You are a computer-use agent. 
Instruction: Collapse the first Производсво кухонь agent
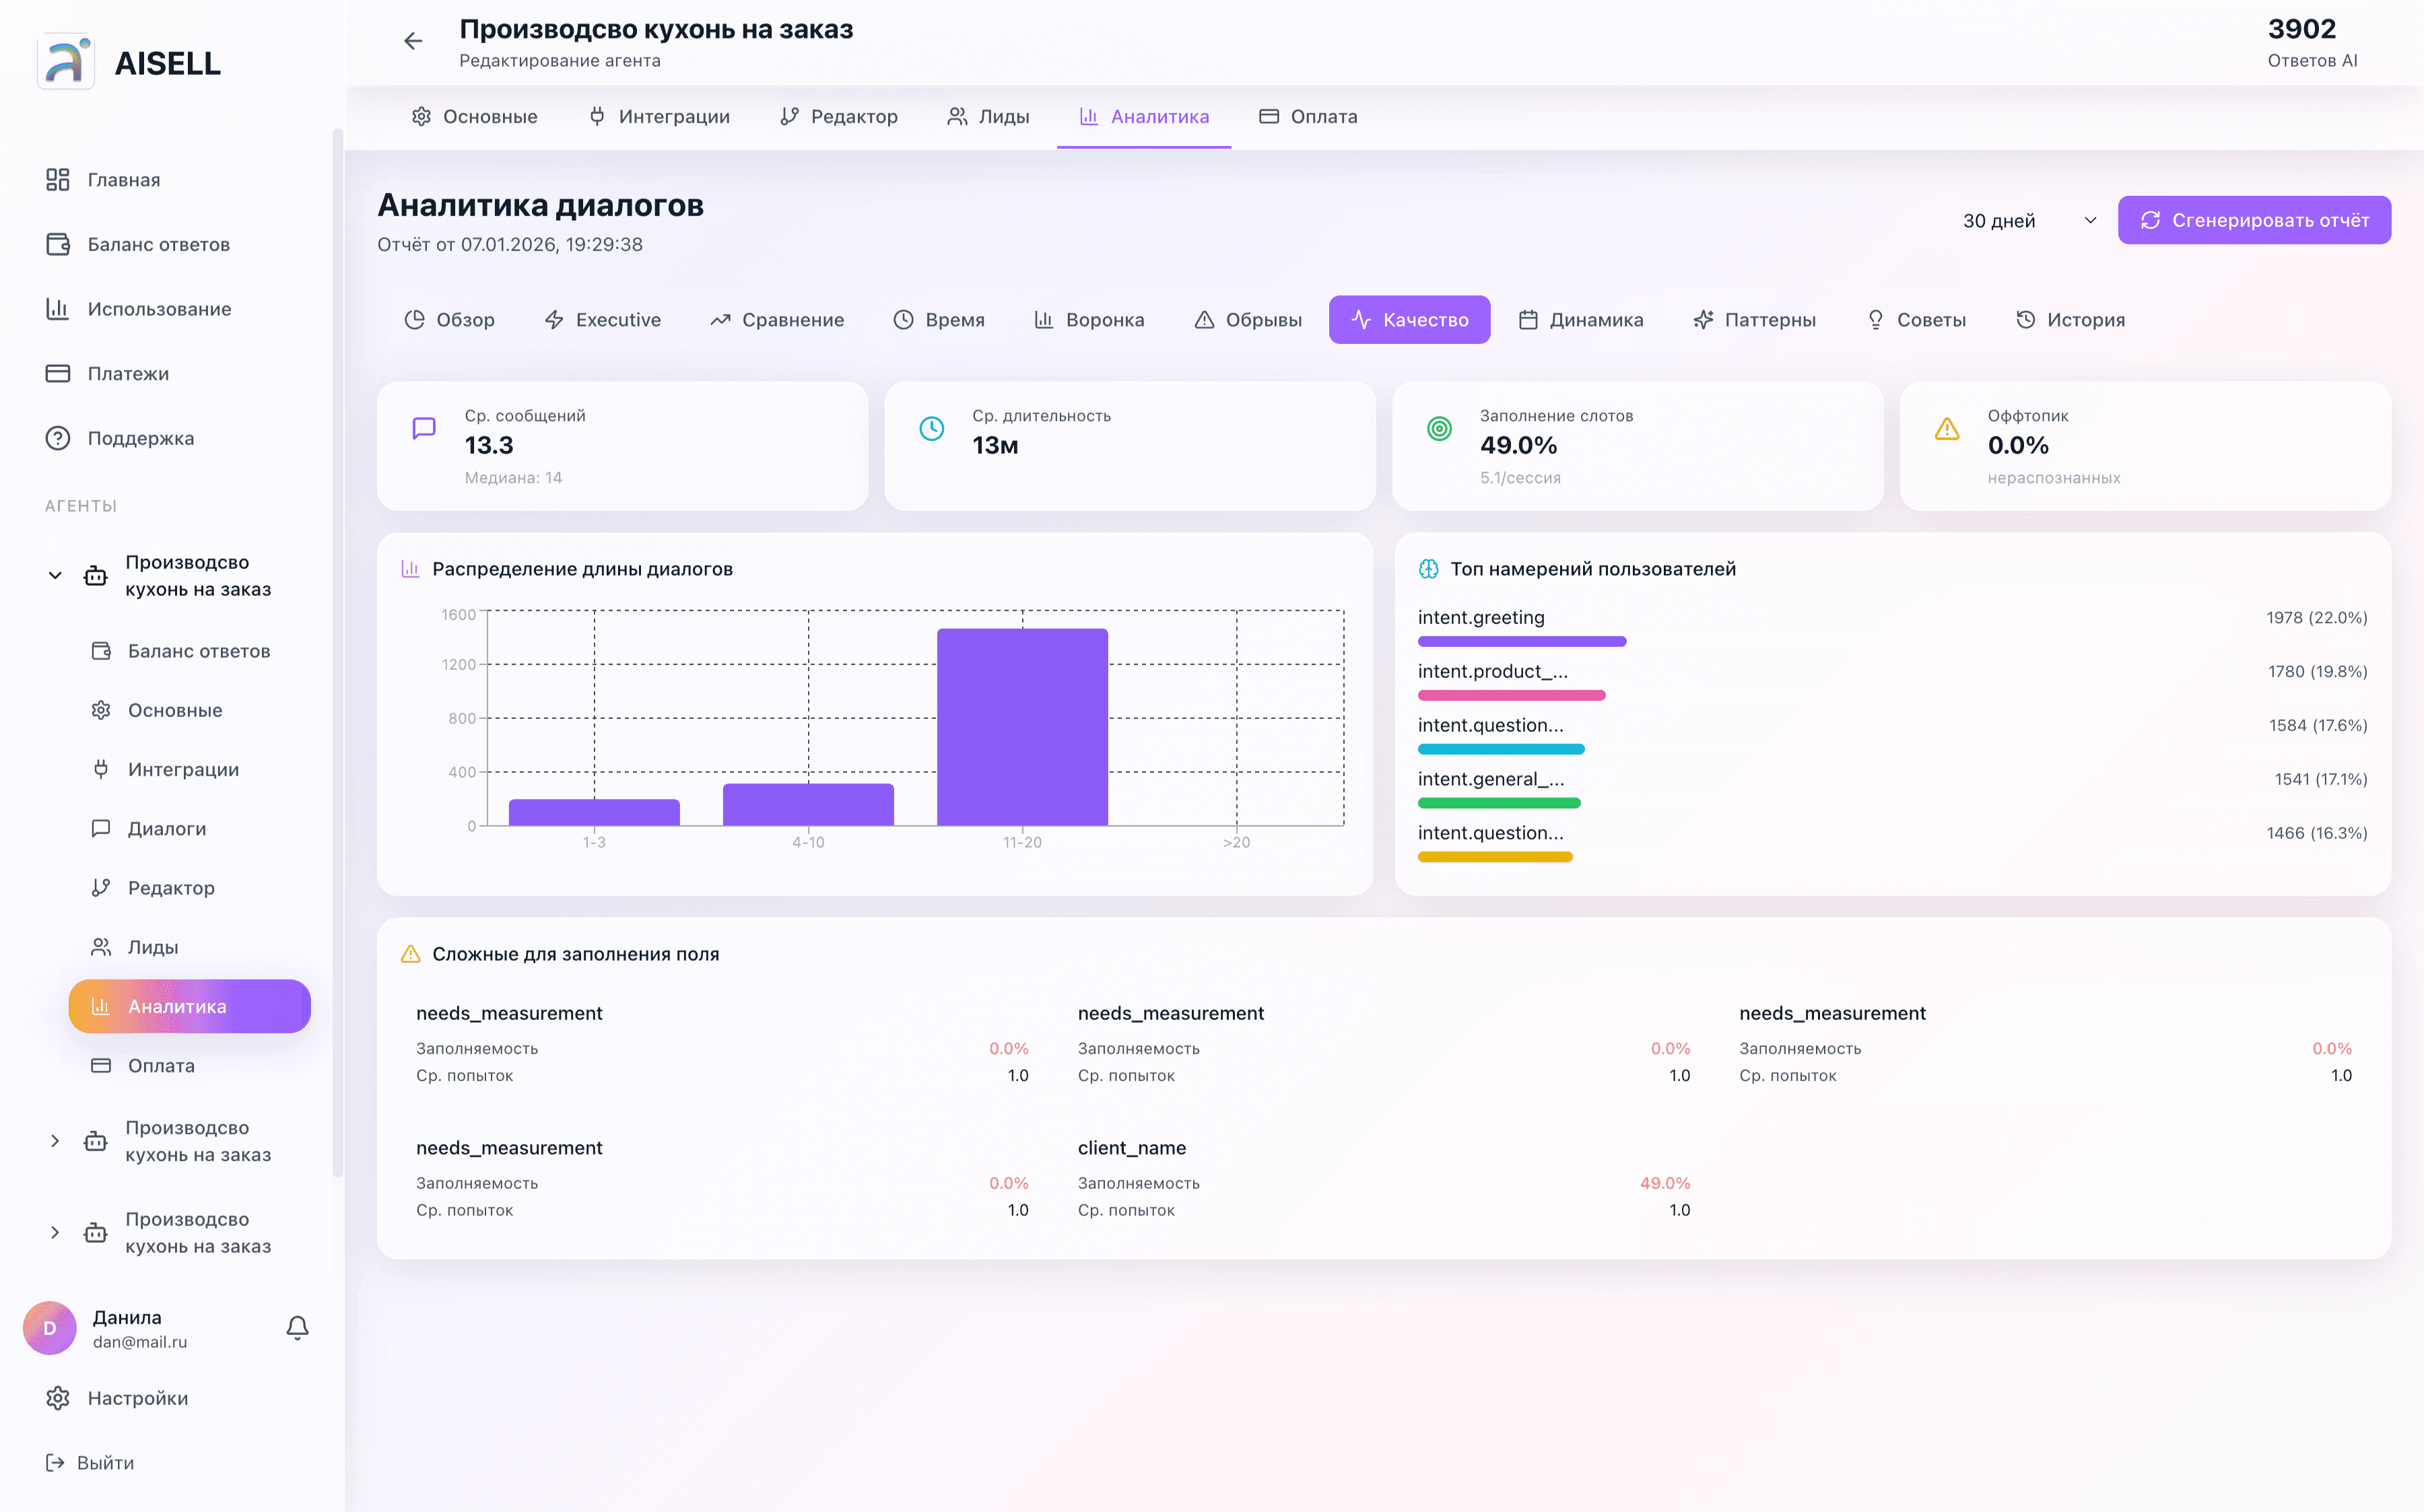pos(55,575)
